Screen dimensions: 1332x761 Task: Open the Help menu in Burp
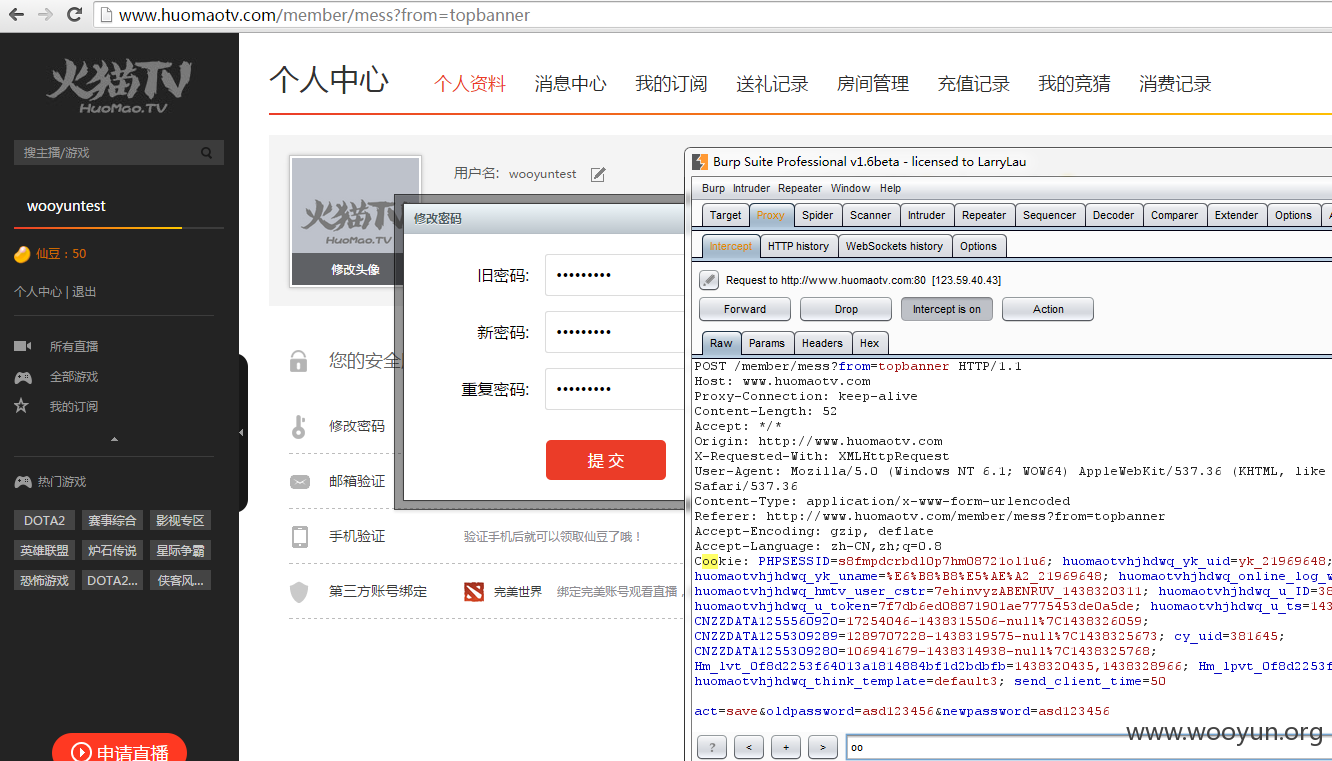(890, 188)
